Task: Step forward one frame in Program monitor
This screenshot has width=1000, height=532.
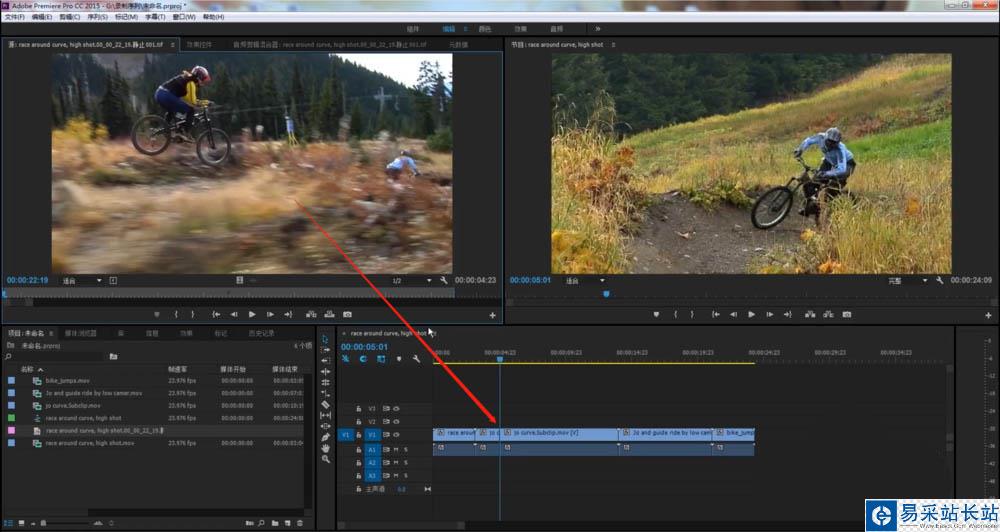Action: (769, 314)
